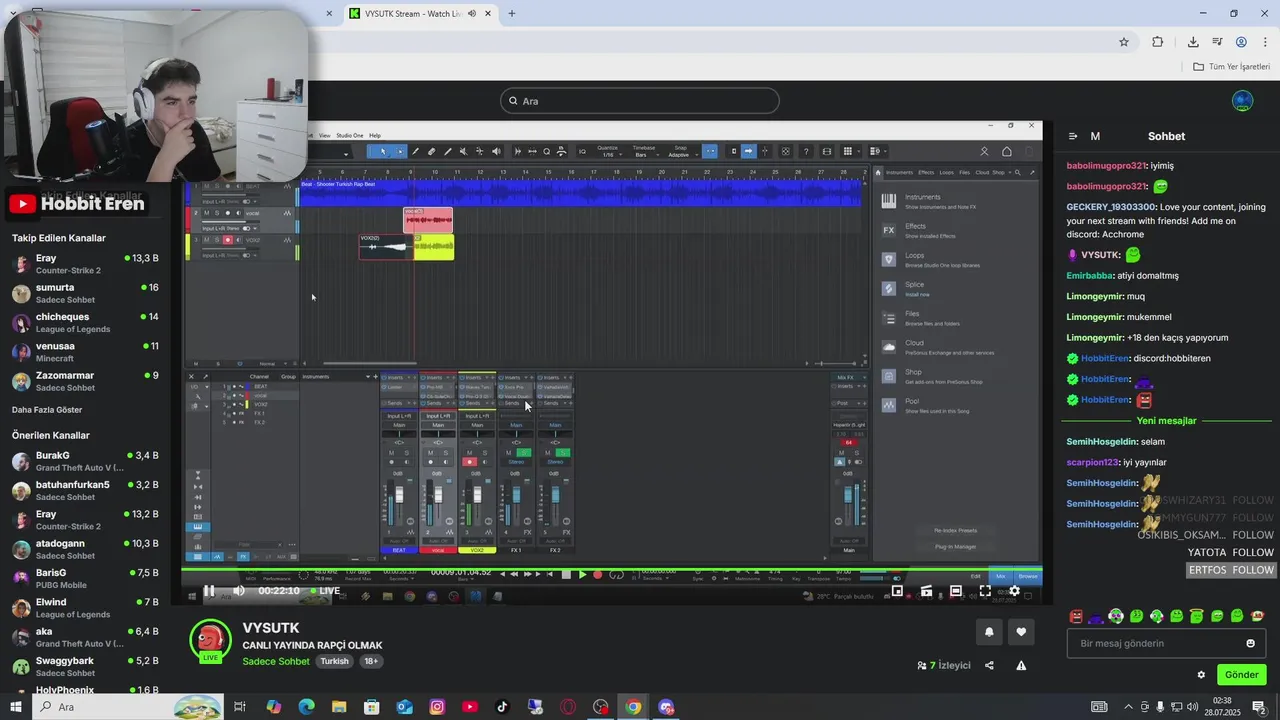Open a new browser tab

click(x=512, y=14)
